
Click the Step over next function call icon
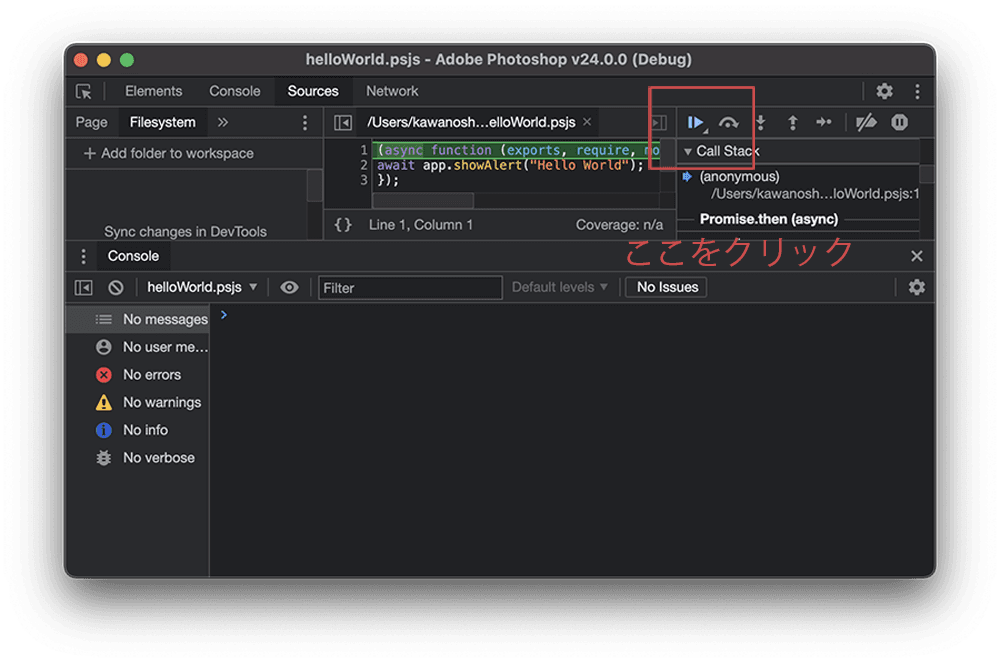(729, 122)
